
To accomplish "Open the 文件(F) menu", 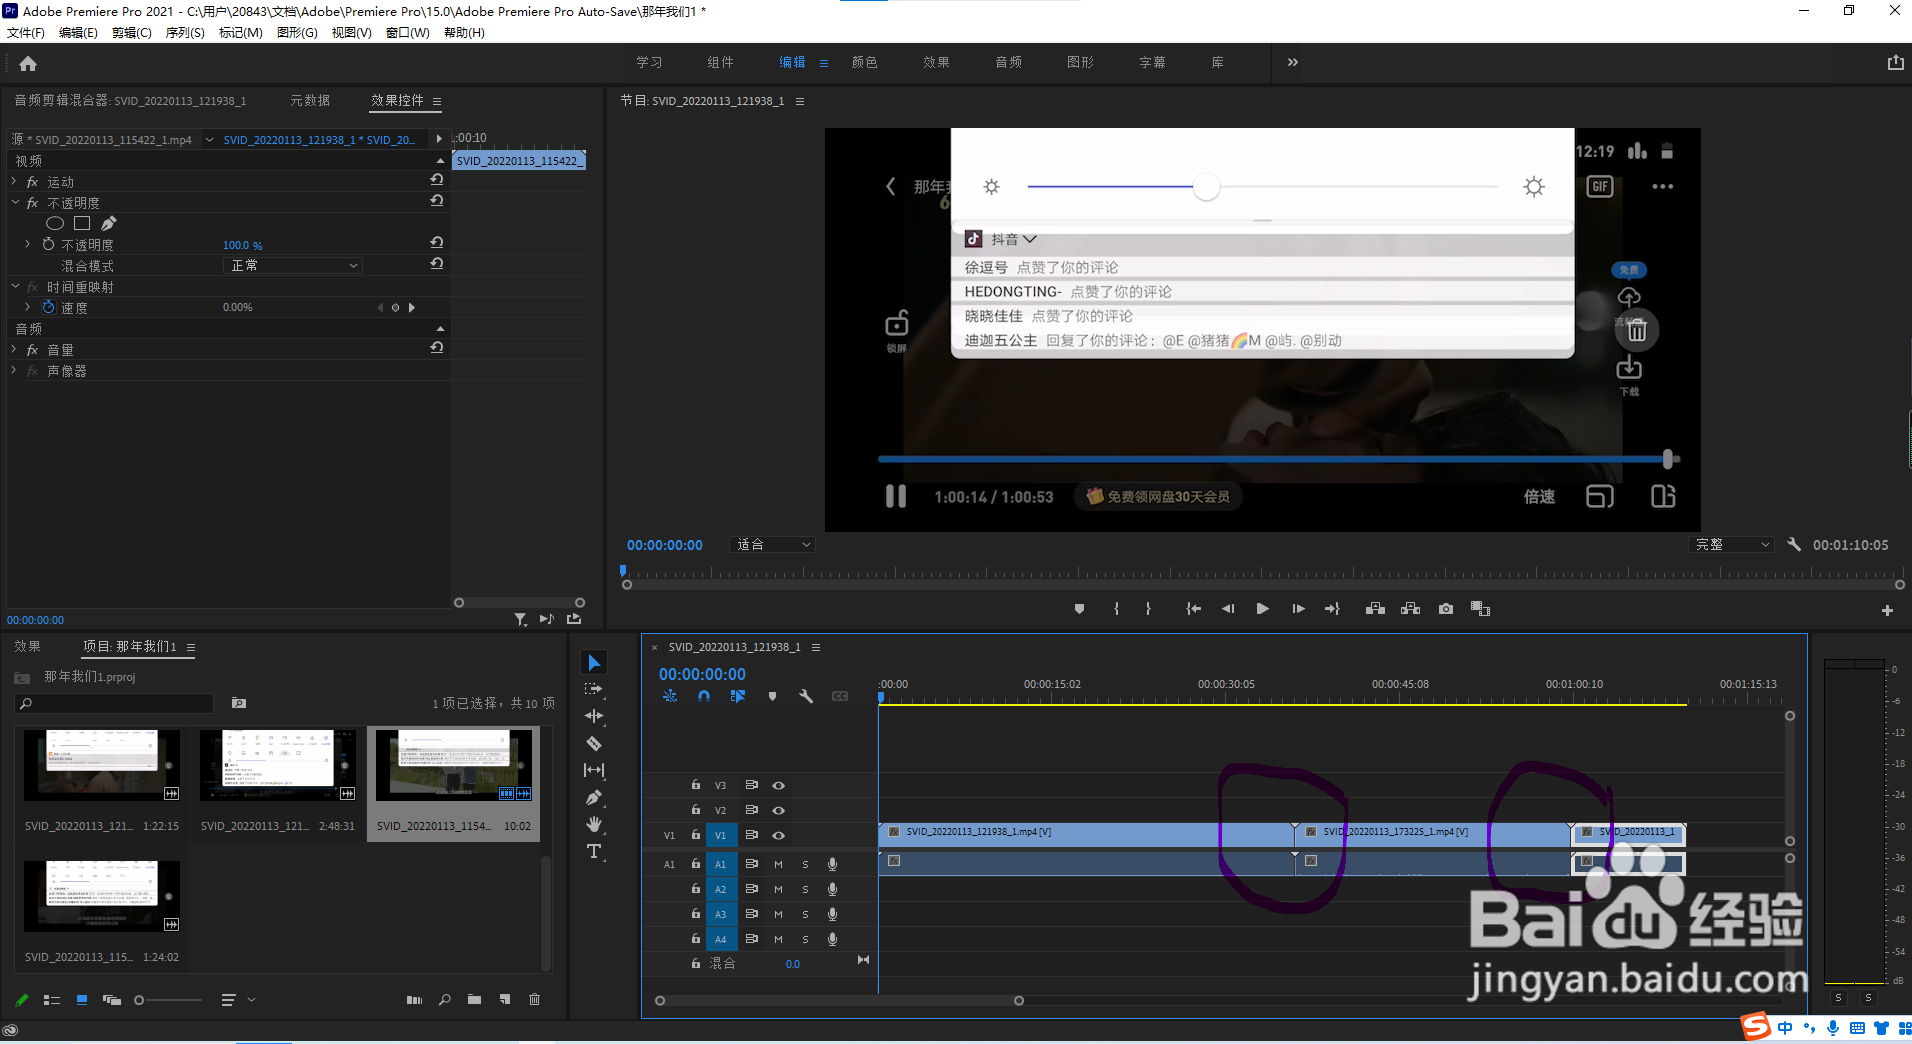I will coord(26,33).
